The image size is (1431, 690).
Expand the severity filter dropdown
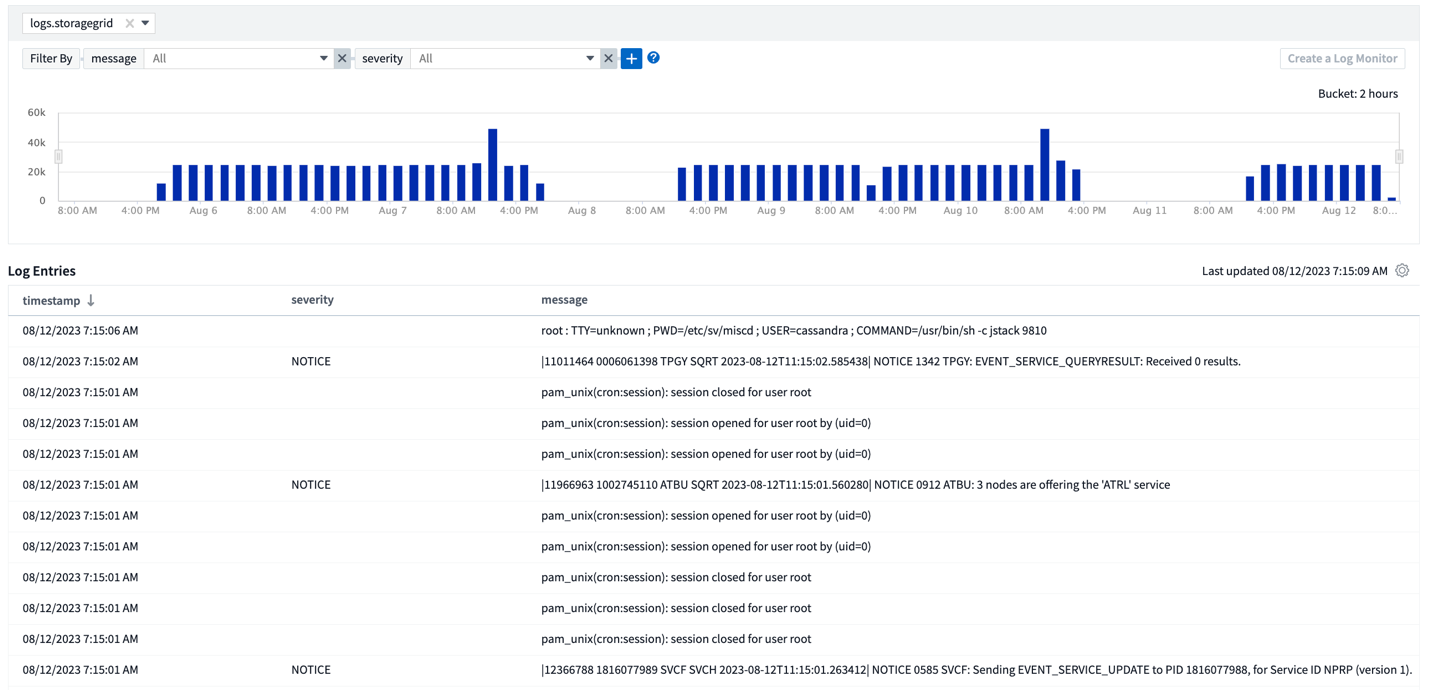coord(589,59)
